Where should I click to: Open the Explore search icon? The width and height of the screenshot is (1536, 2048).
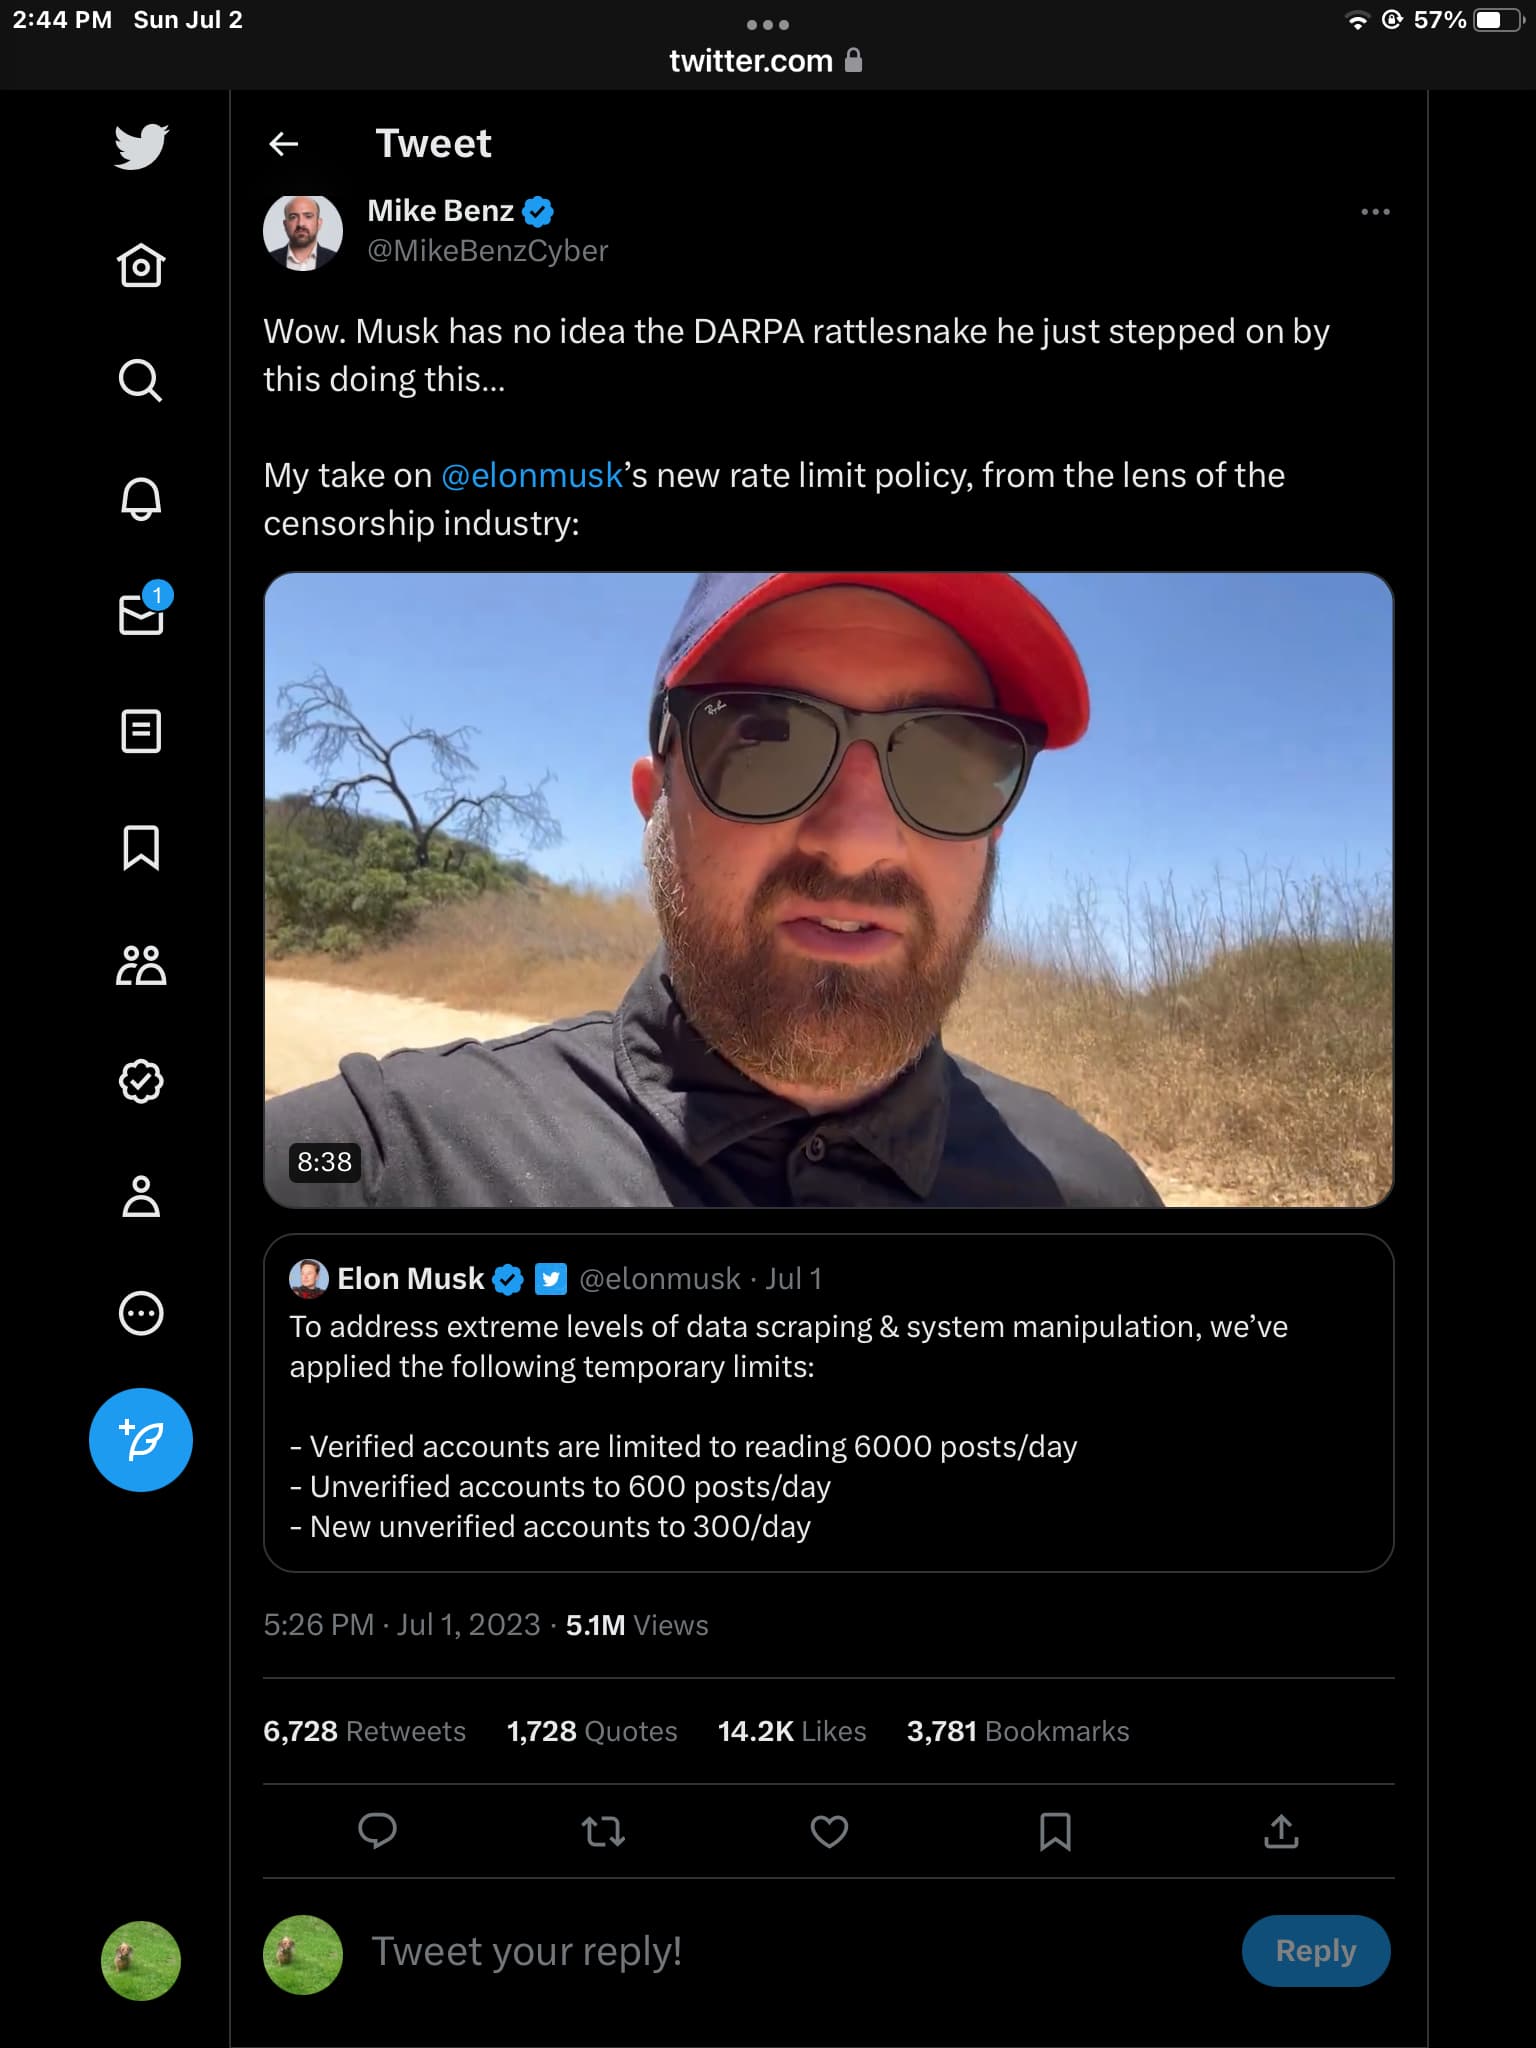(141, 380)
